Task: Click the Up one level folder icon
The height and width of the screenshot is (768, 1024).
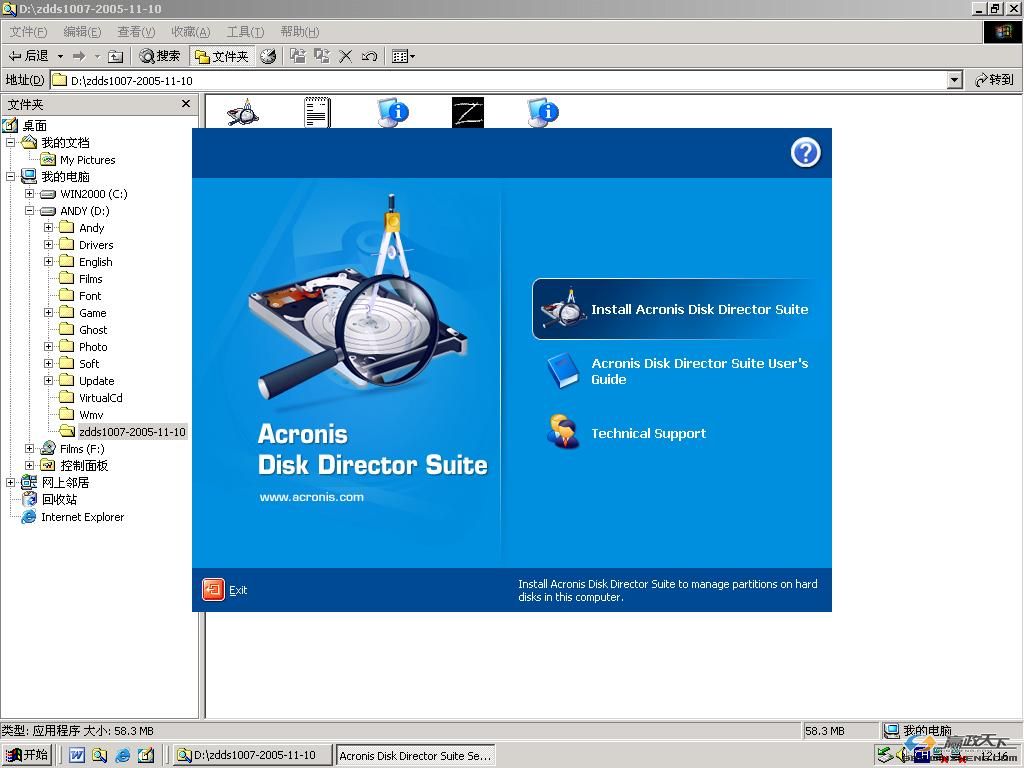Action: coord(116,56)
